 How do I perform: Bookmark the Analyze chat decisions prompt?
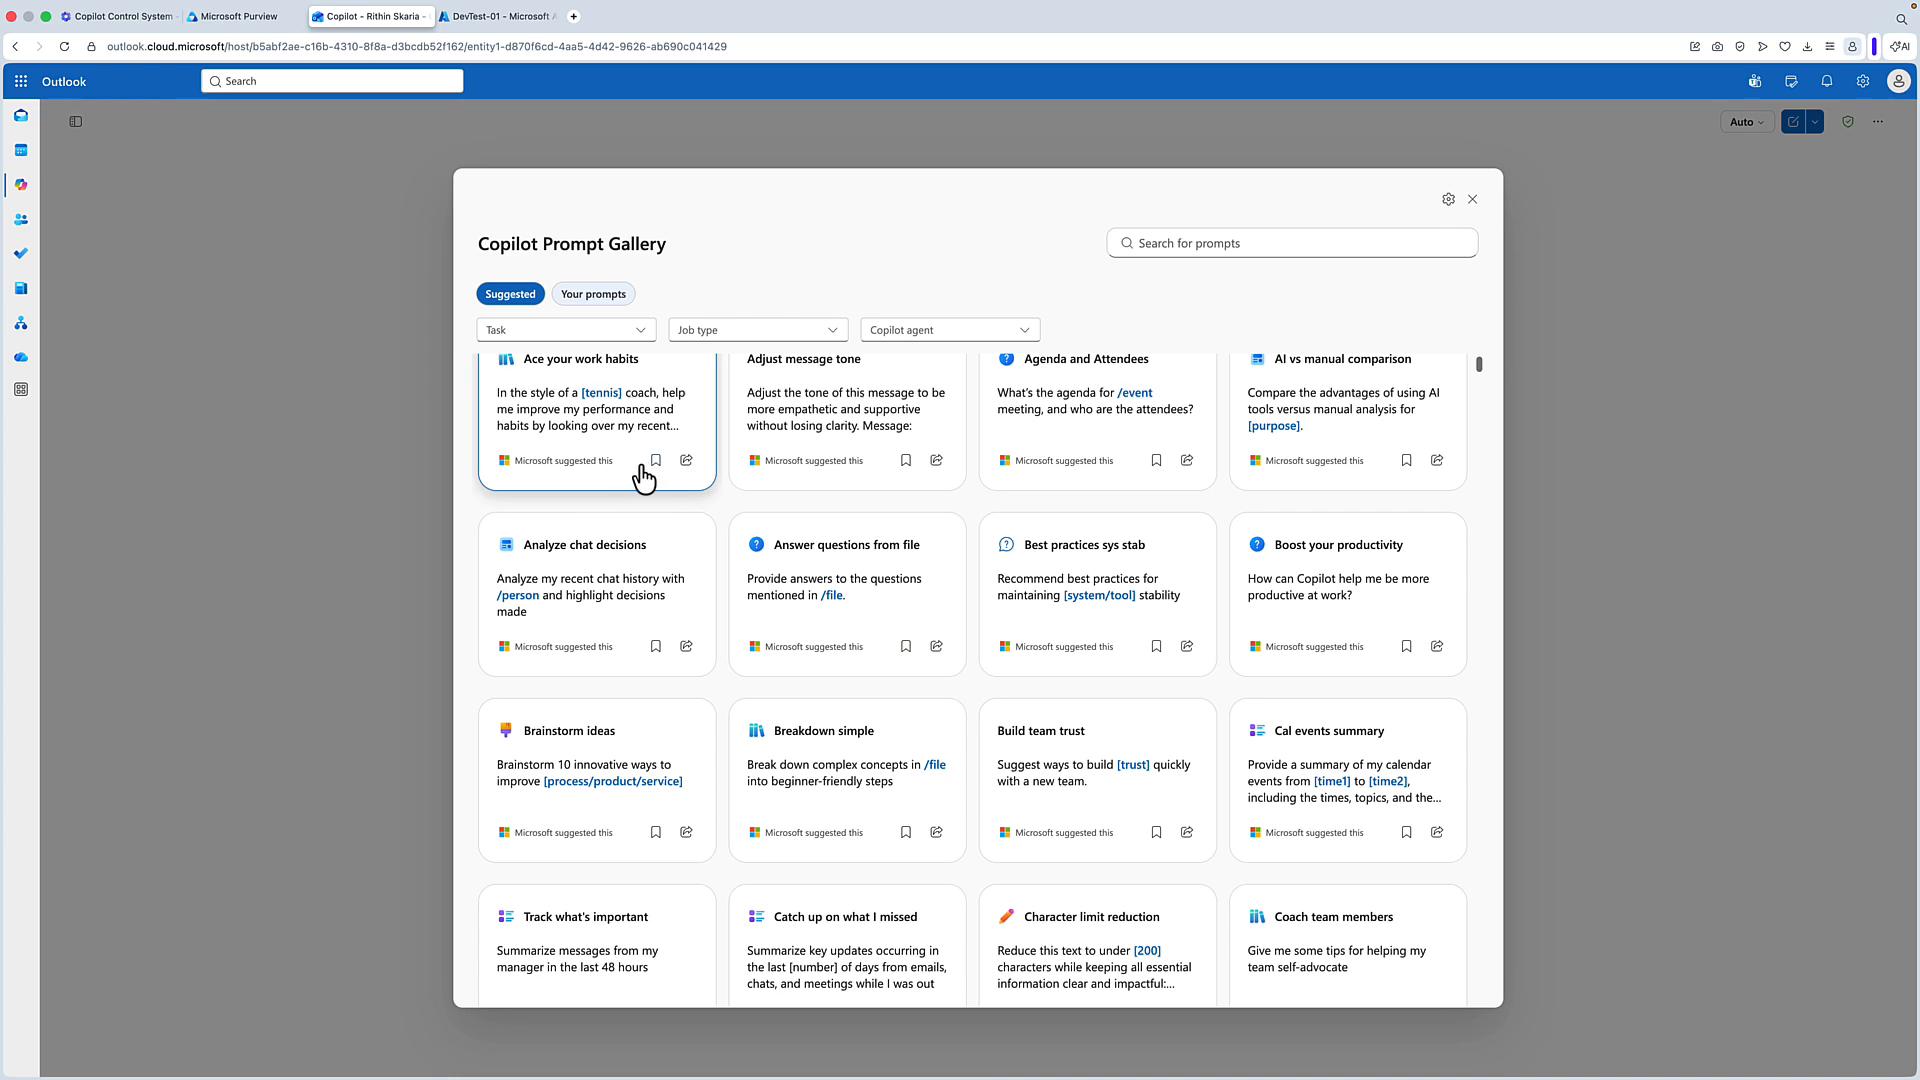pyautogui.click(x=656, y=646)
